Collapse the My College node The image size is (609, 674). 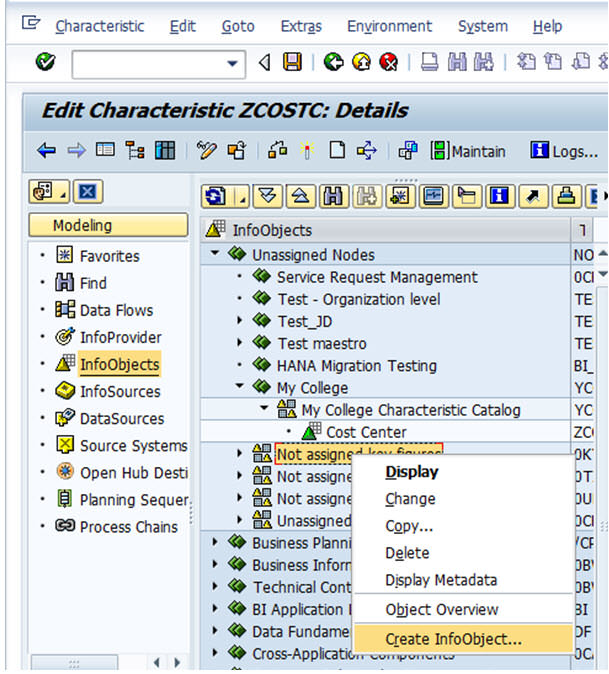[240, 387]
